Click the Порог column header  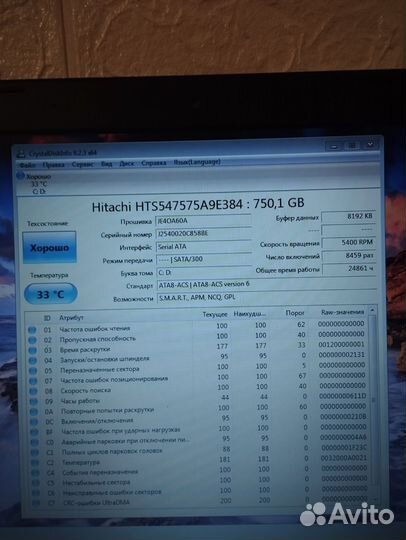tap(295, 313)
